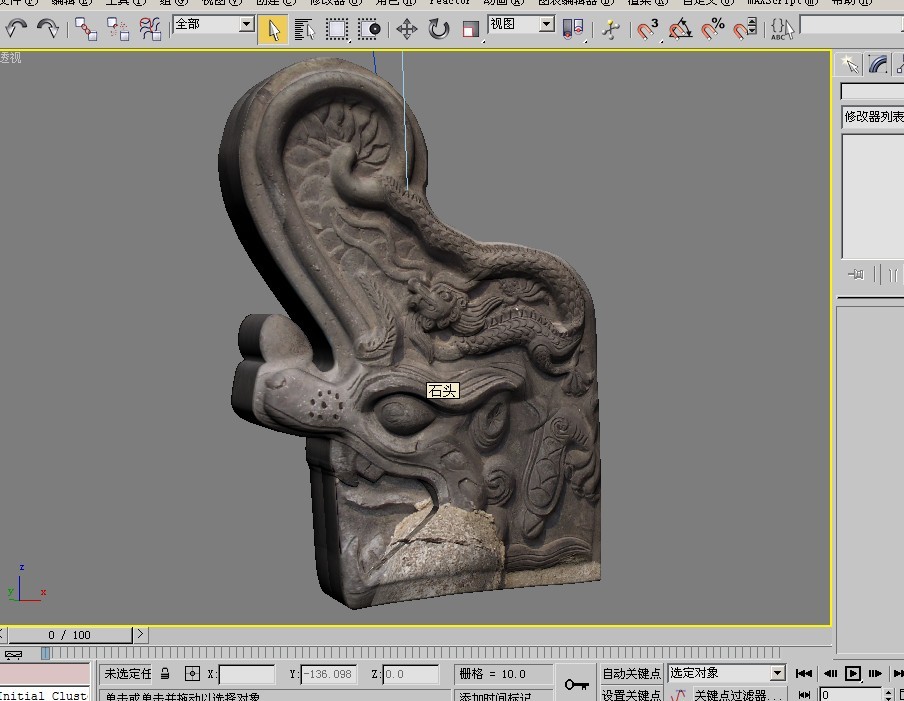This screenshot has width=904, height=701.
Task: Switch to the Modify panel tab
Action: [x=879, y=65]
